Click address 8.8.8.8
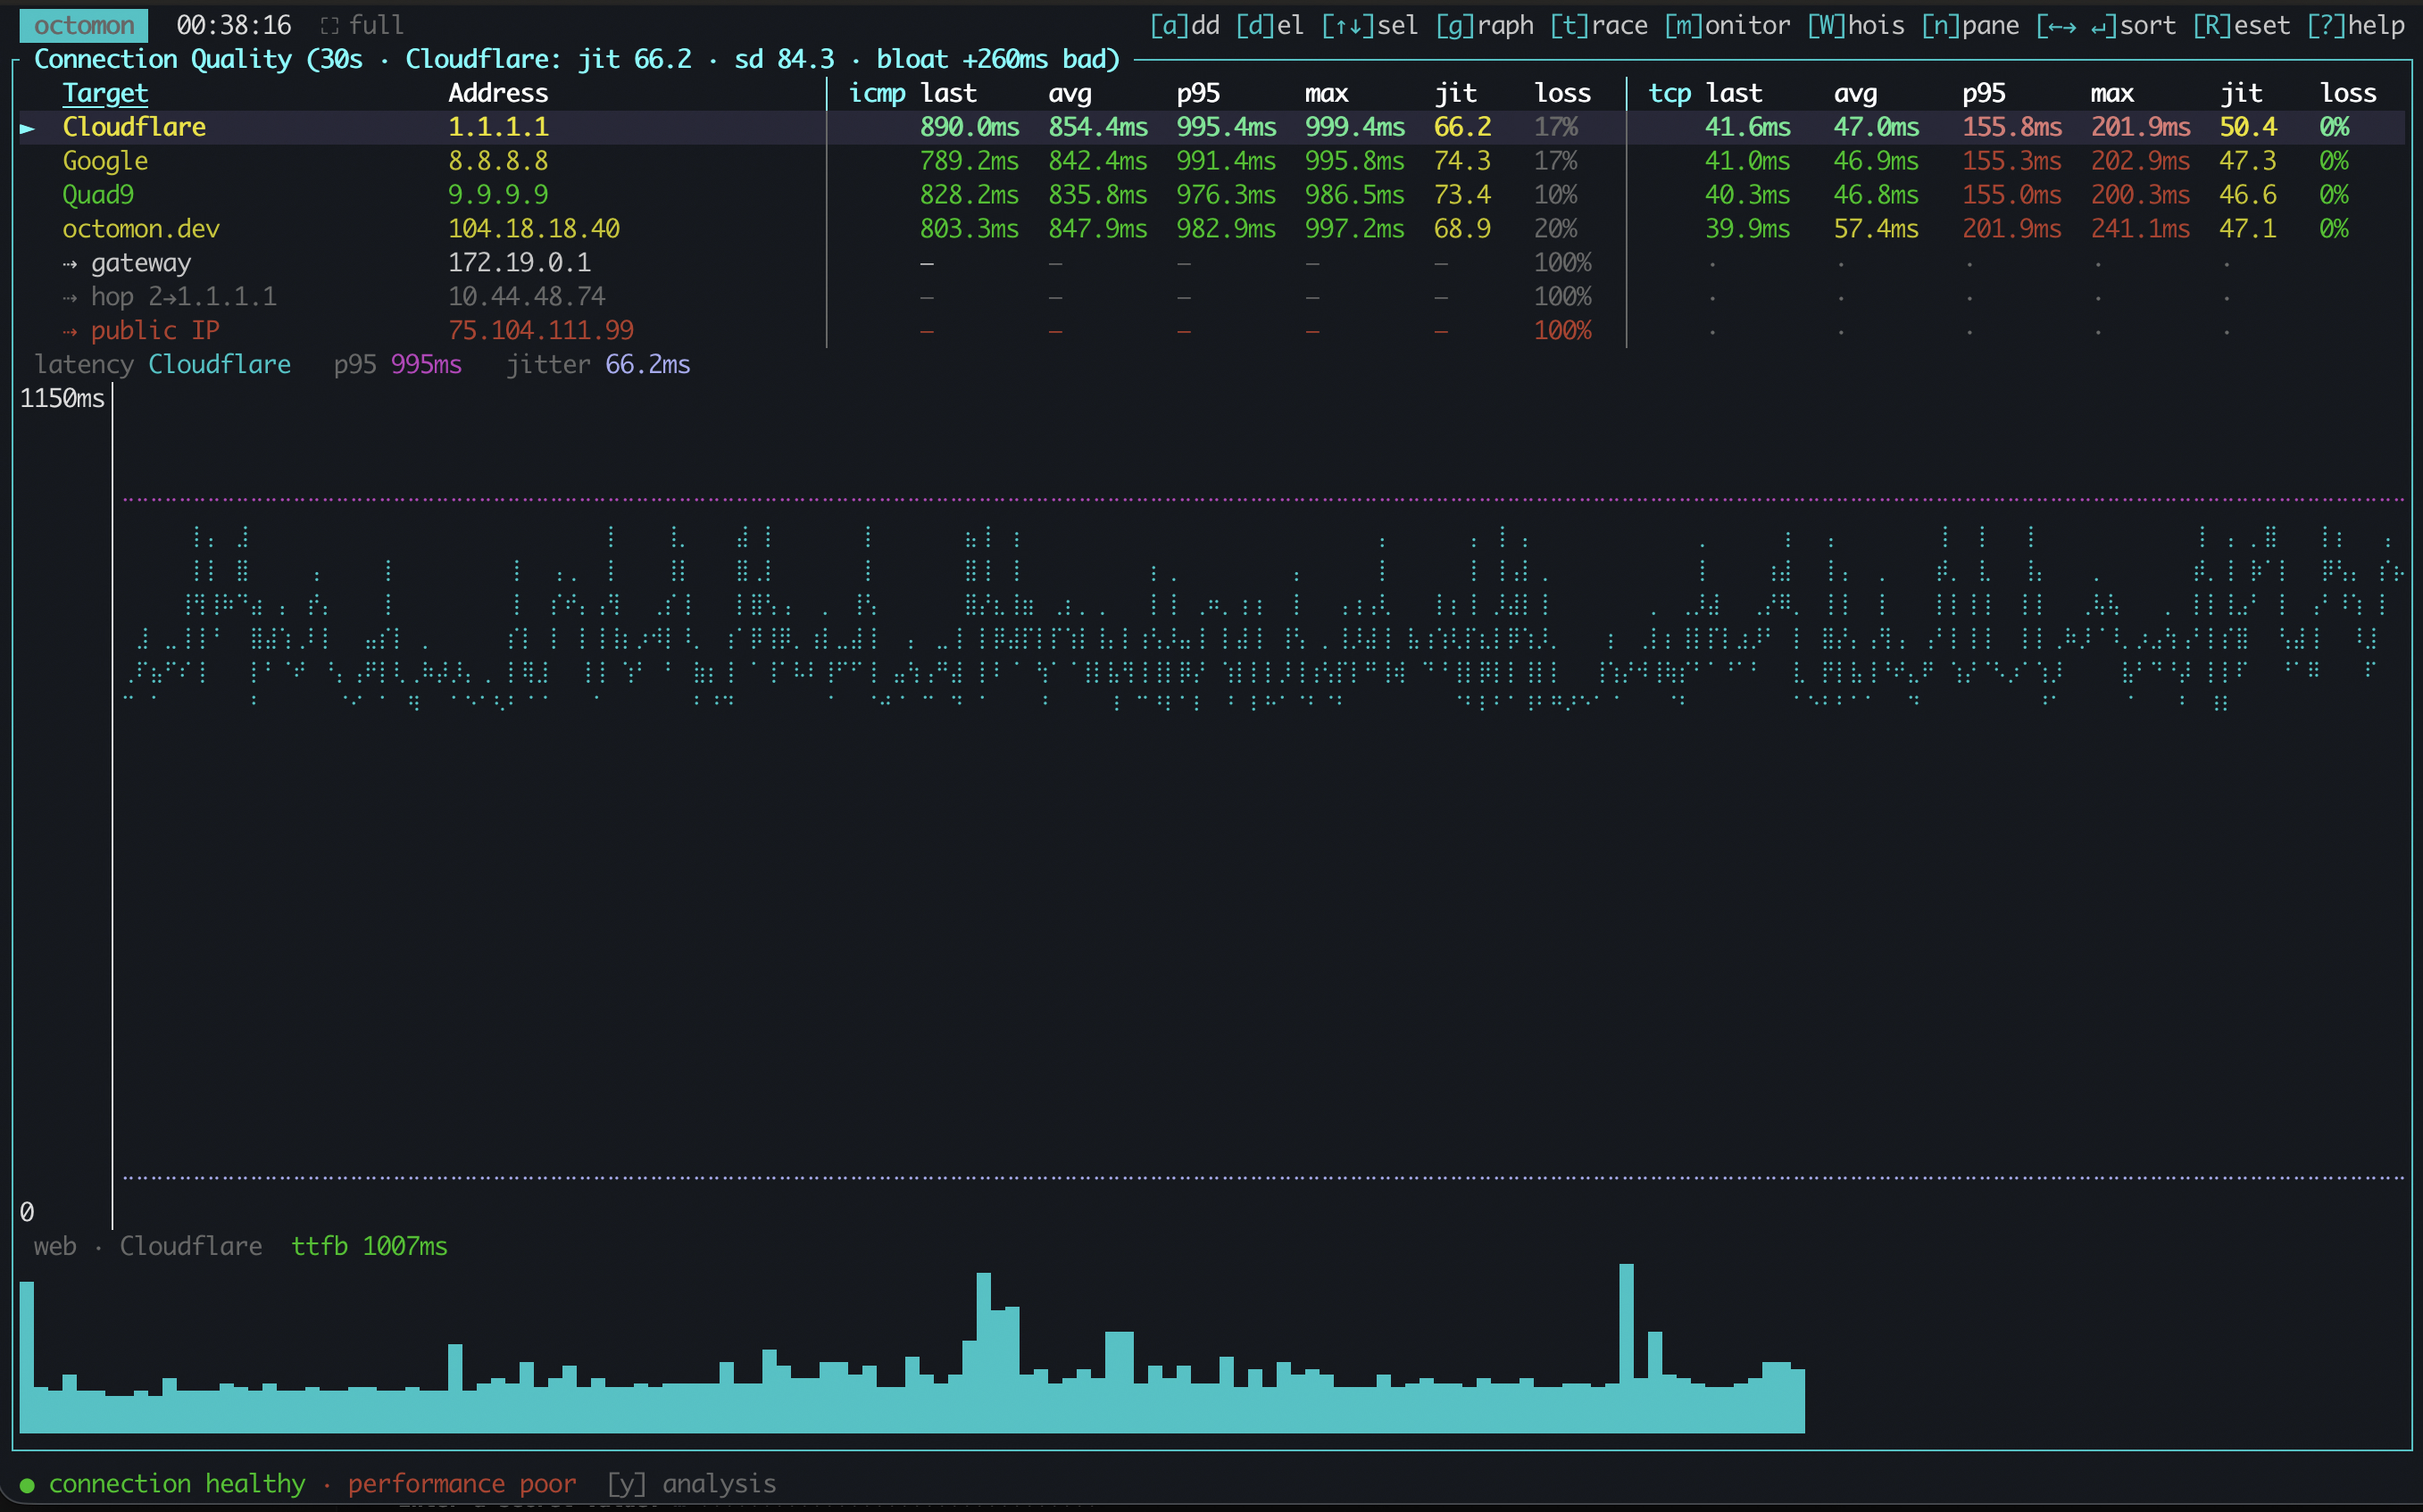 point(498,161)
